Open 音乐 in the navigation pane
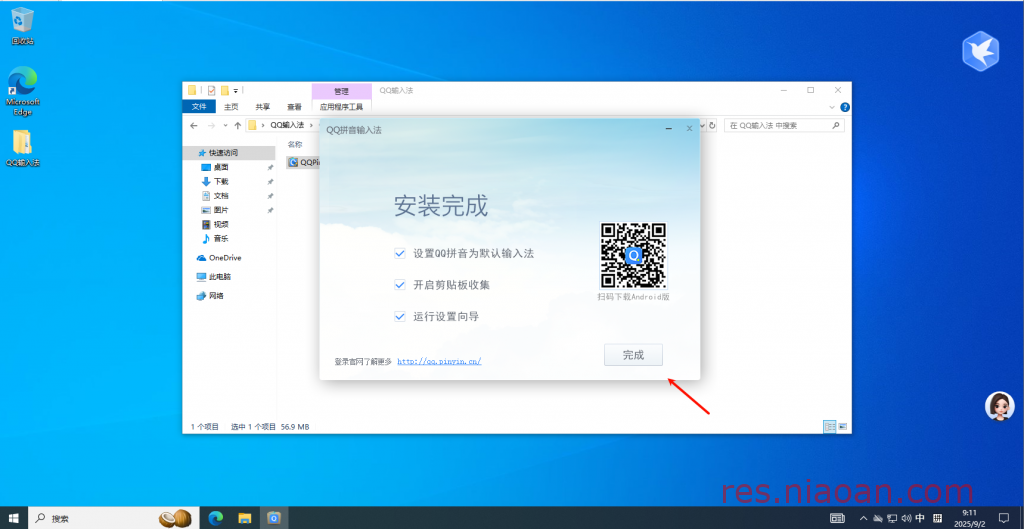The width and height of the screenshot is (1024, 529). pyautogui.click(x=221, y=239)
